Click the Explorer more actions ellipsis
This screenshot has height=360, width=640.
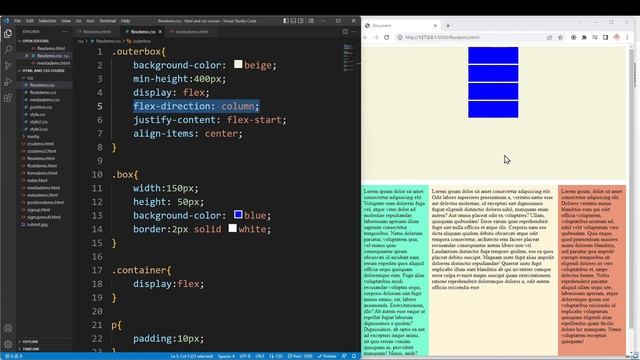coord(65,31)
